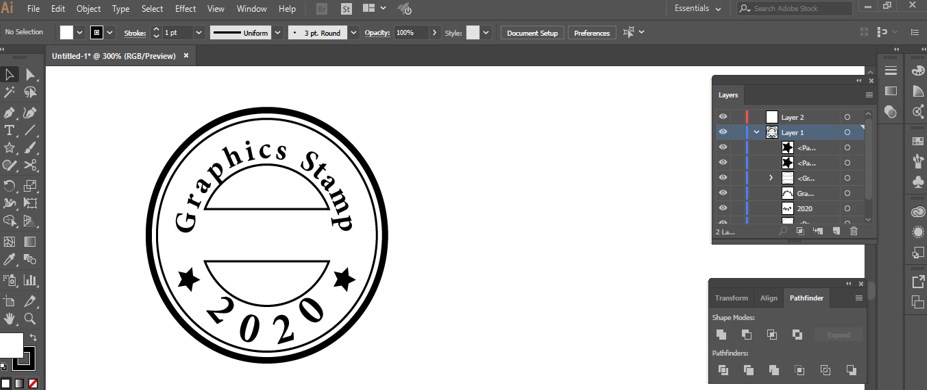Select the Eyedropper tool
The height and width of the screenshot is (390, 927).
(9, 259)
